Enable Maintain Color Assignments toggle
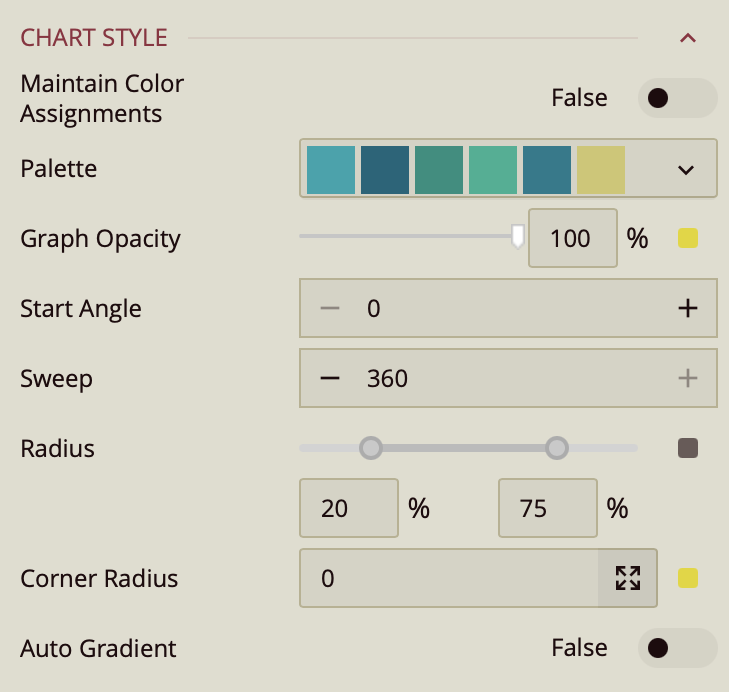This screenshot has width=729, height=692. (x=677, y=98)
